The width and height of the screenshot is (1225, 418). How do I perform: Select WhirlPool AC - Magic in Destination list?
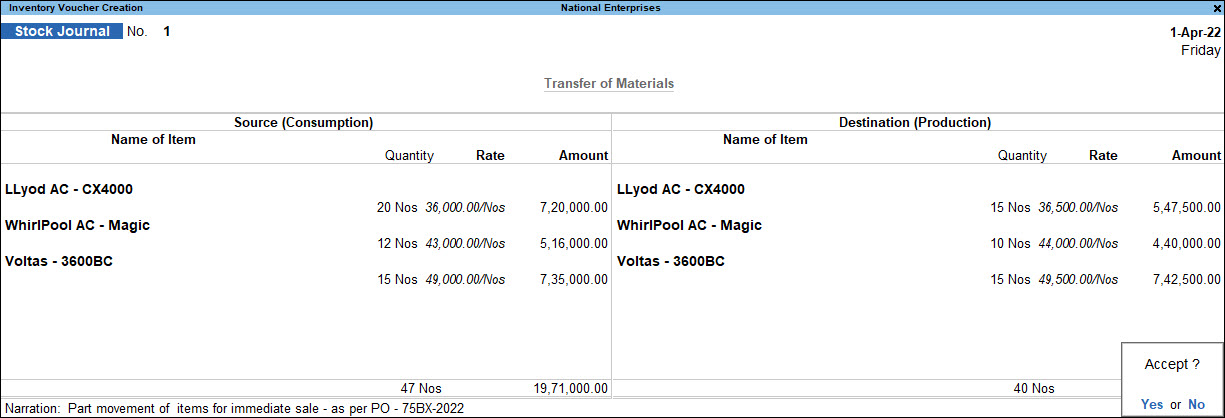tap(689, 225)
